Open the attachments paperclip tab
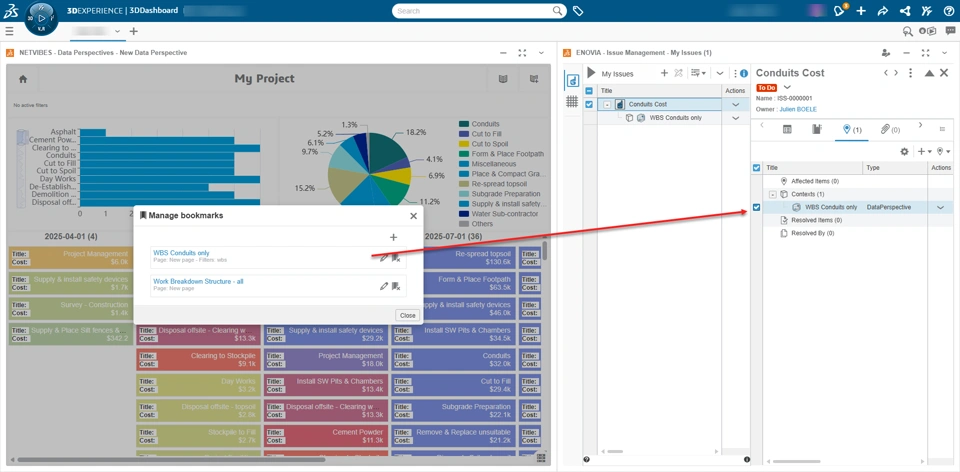The height and width of the screenshot is (472, 960). 888,129
